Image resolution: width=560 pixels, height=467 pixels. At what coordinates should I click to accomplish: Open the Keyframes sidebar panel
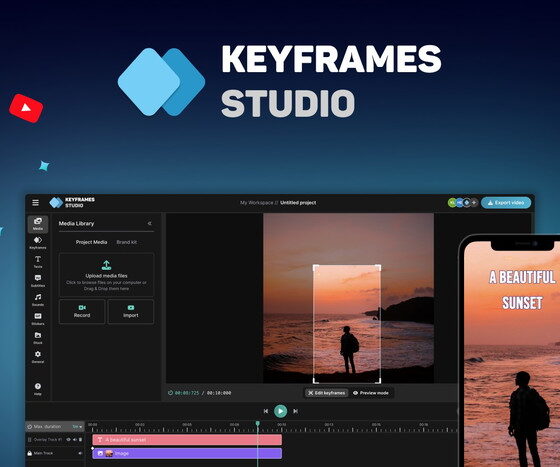pos(38,243)
